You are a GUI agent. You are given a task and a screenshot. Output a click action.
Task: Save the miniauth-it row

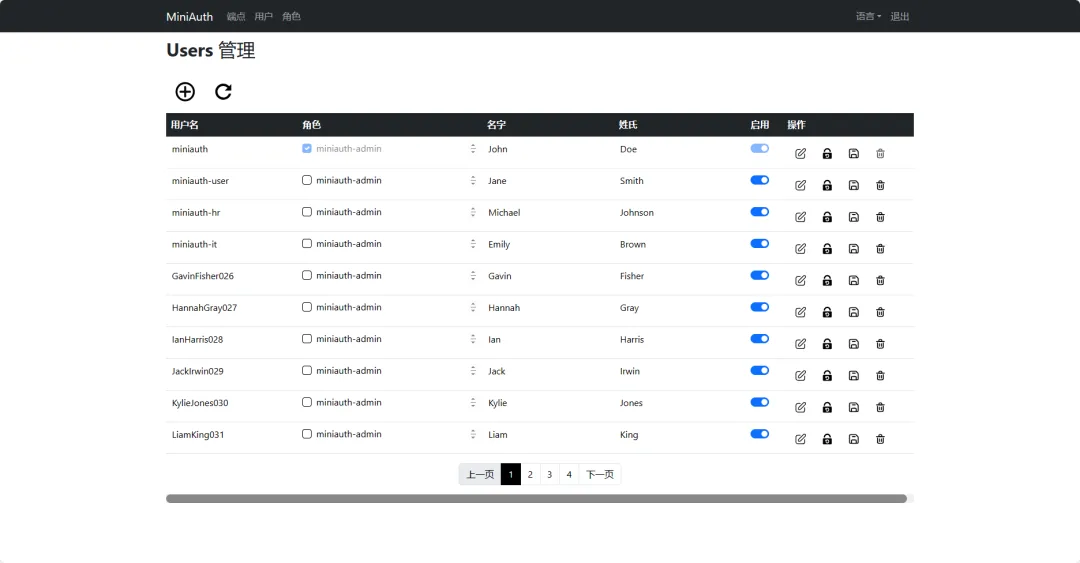coord(853,249)
